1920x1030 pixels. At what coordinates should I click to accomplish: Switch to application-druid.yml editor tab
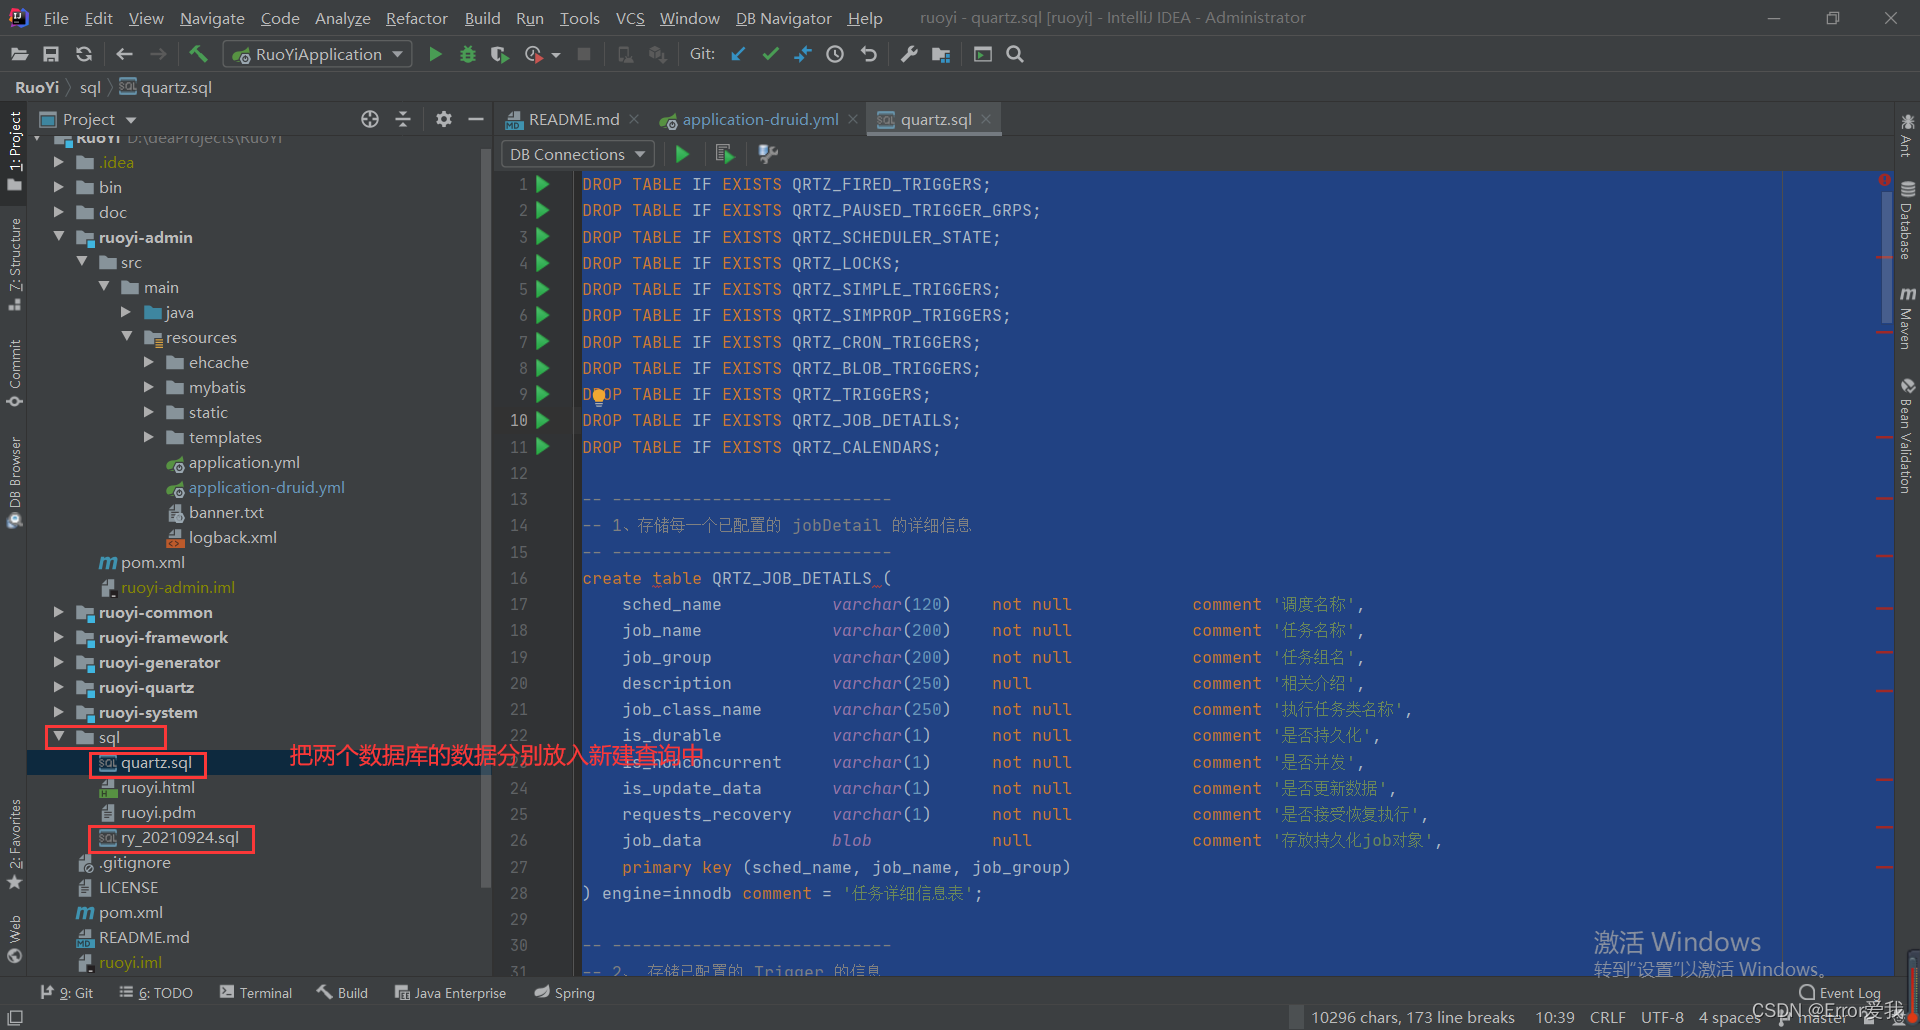[759, 119]
